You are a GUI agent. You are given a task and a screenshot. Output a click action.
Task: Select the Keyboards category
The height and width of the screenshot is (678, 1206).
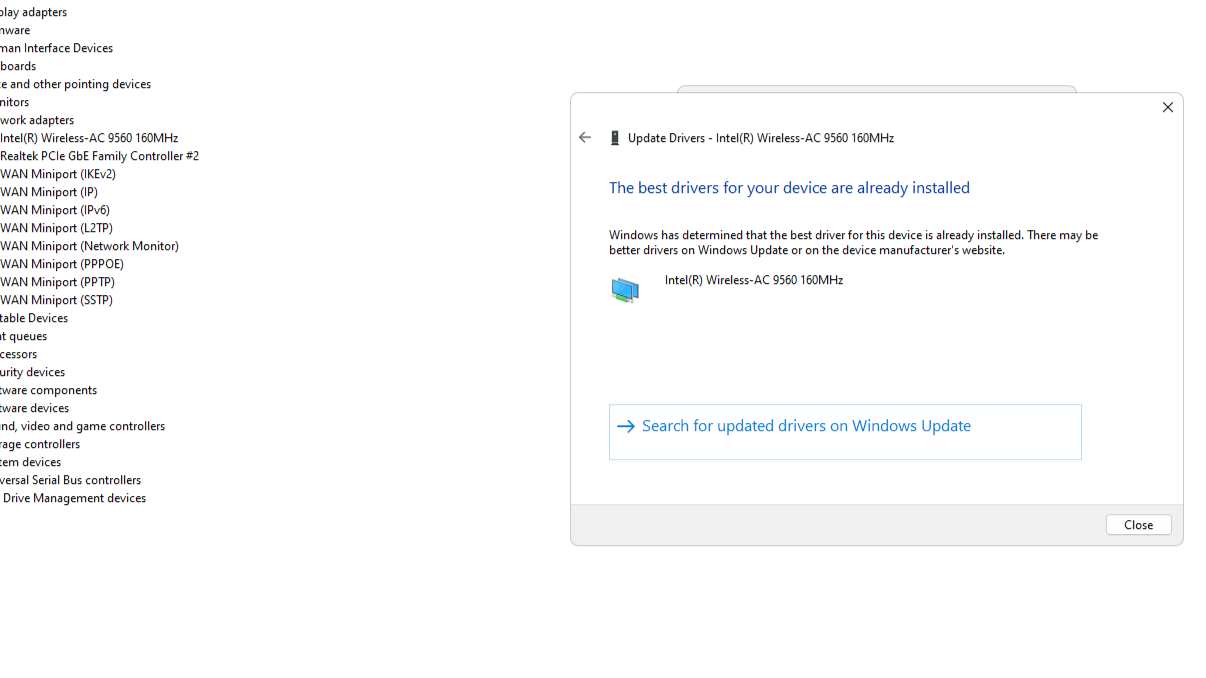18,66
